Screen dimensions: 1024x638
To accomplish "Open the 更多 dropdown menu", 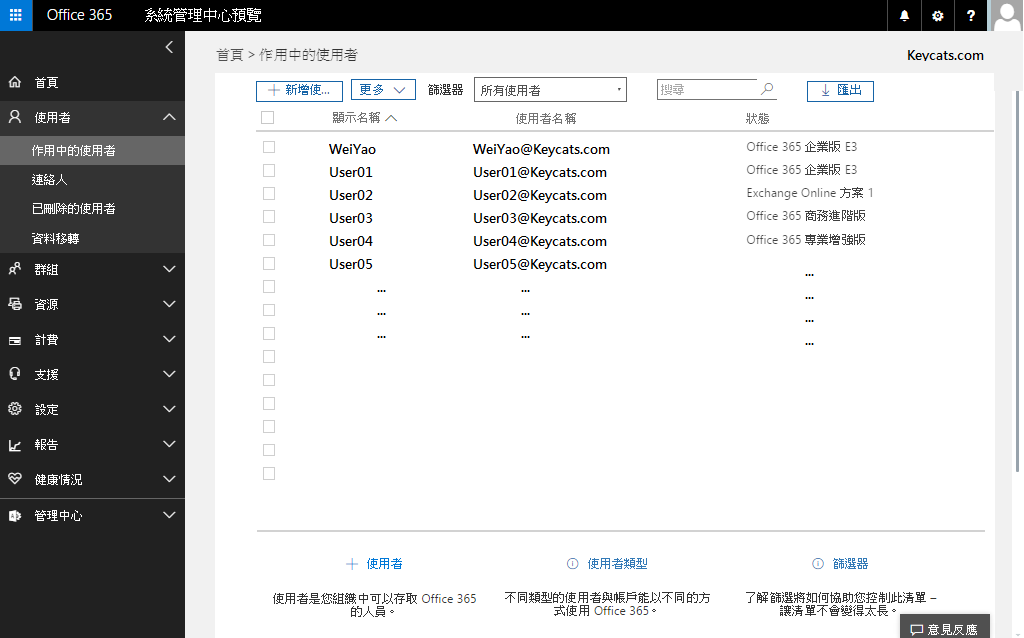I will click(x=383, y=89).
